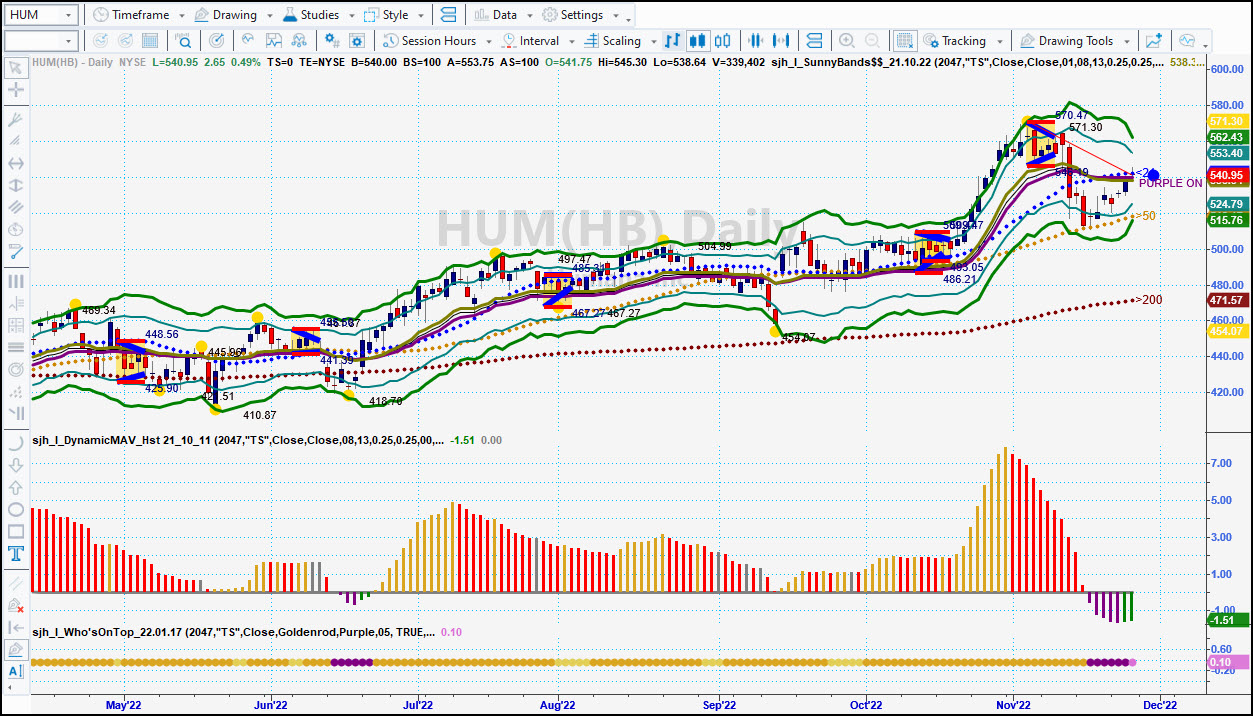Open the top toolbar overflow options arrow

point(628,19)
